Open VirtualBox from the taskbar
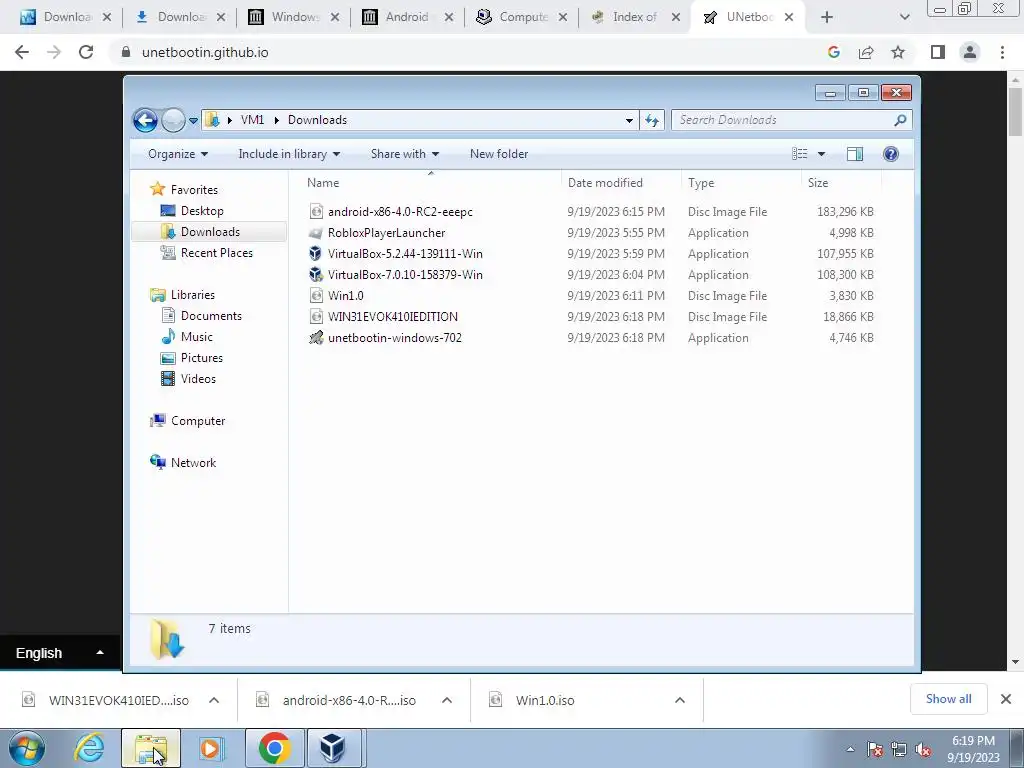 click(x=332, y=748)
